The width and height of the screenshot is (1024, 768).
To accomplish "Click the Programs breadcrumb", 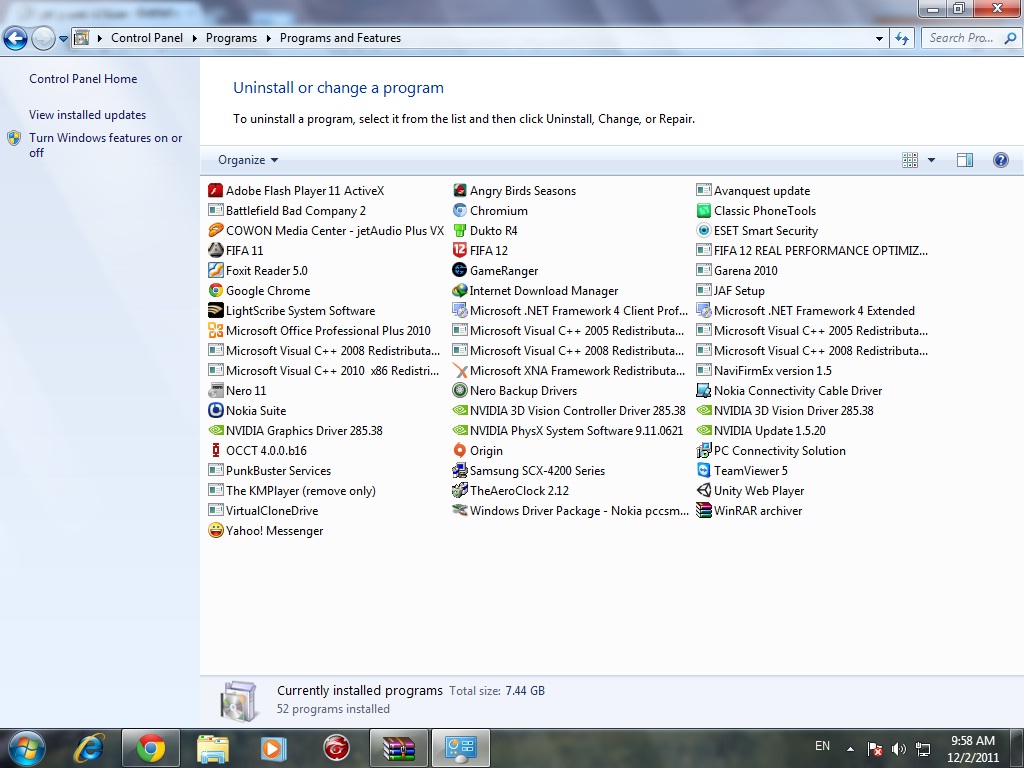I will click(x=231, y=38).
